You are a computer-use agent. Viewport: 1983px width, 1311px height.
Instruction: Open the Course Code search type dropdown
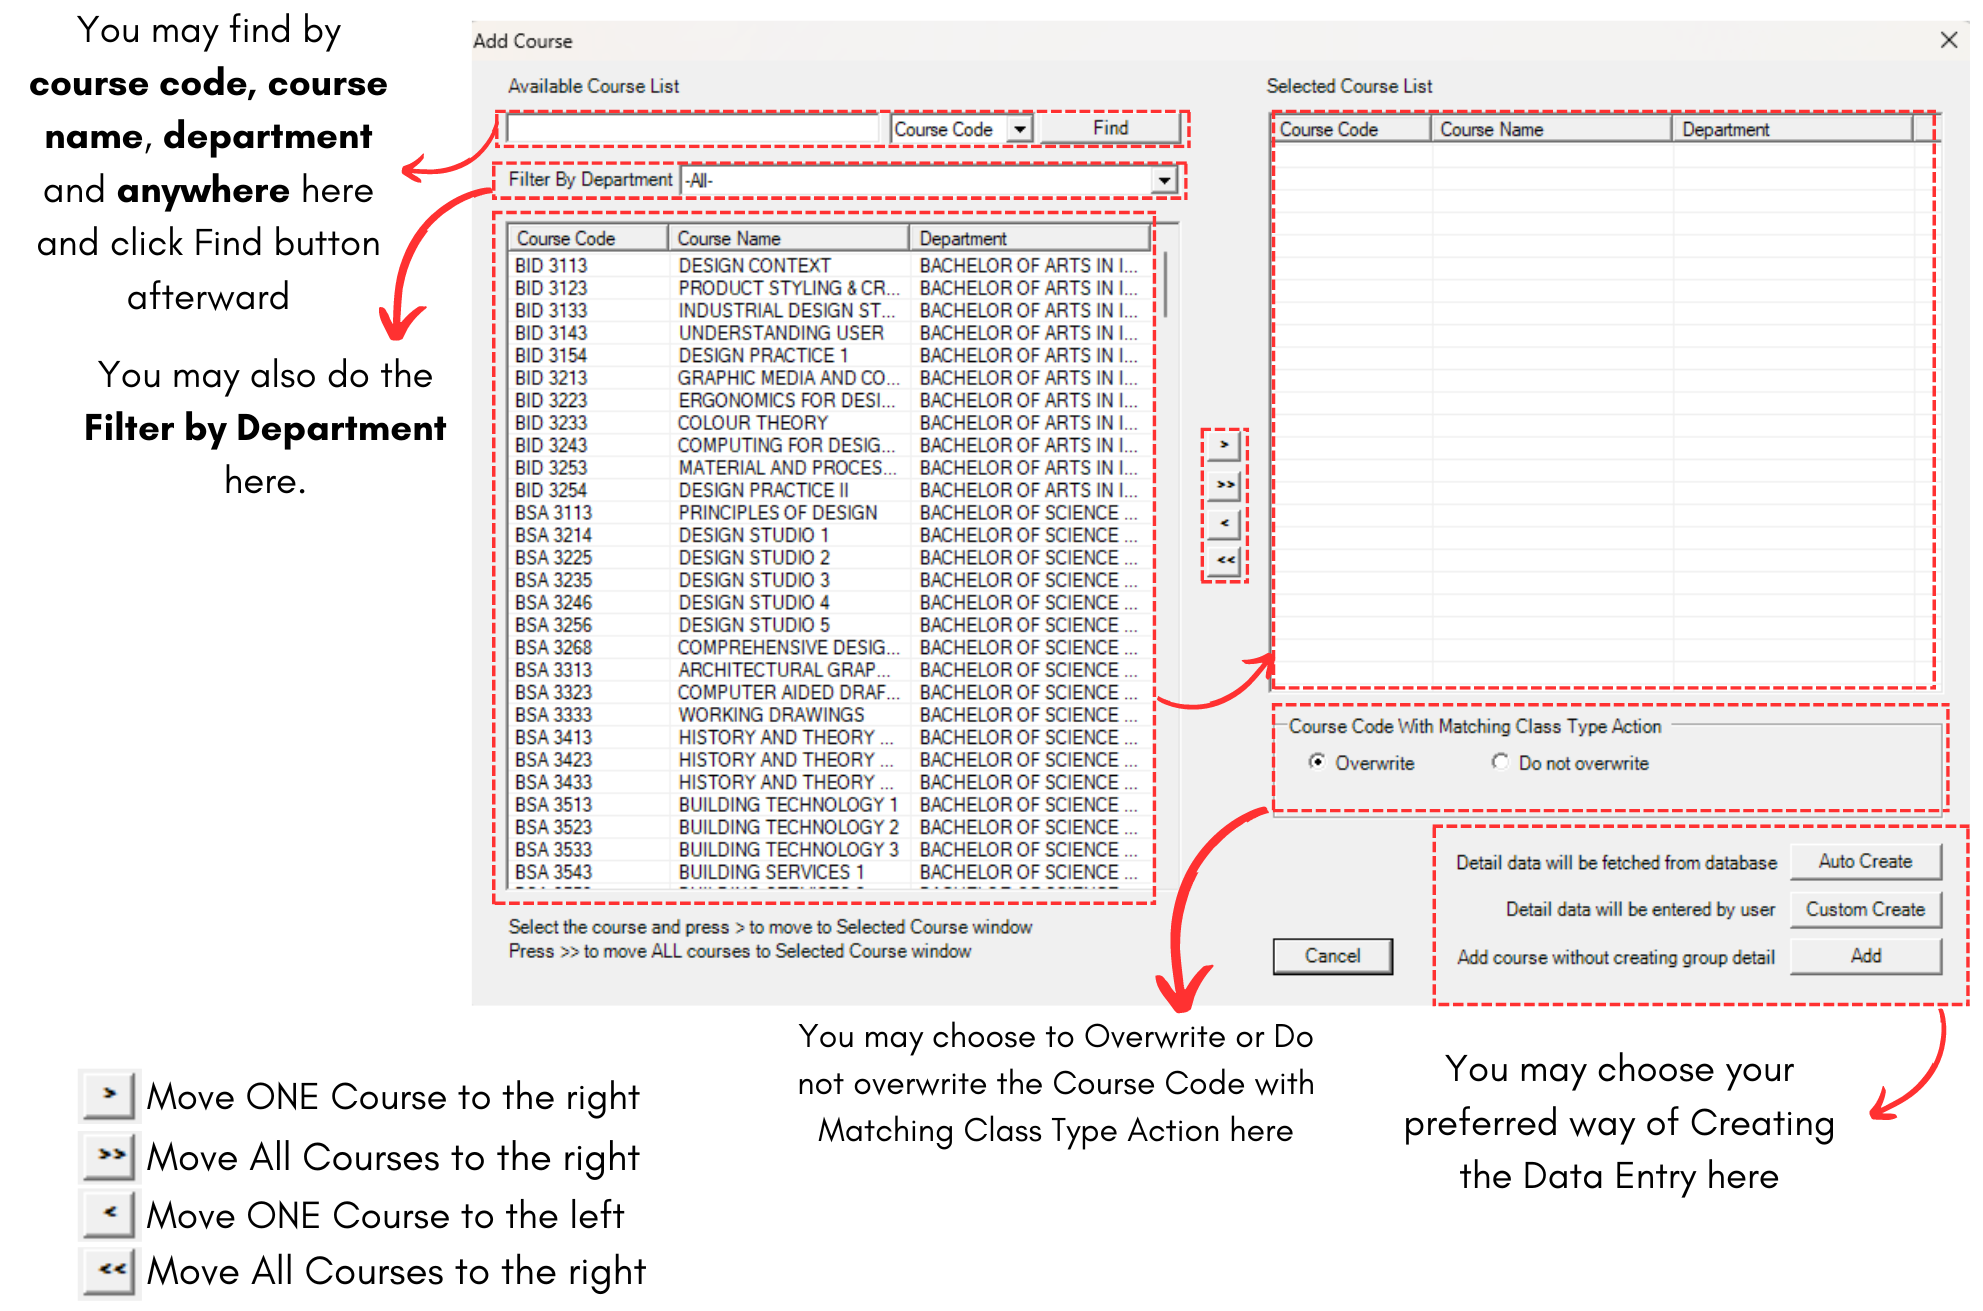[x=1019, y=129]
